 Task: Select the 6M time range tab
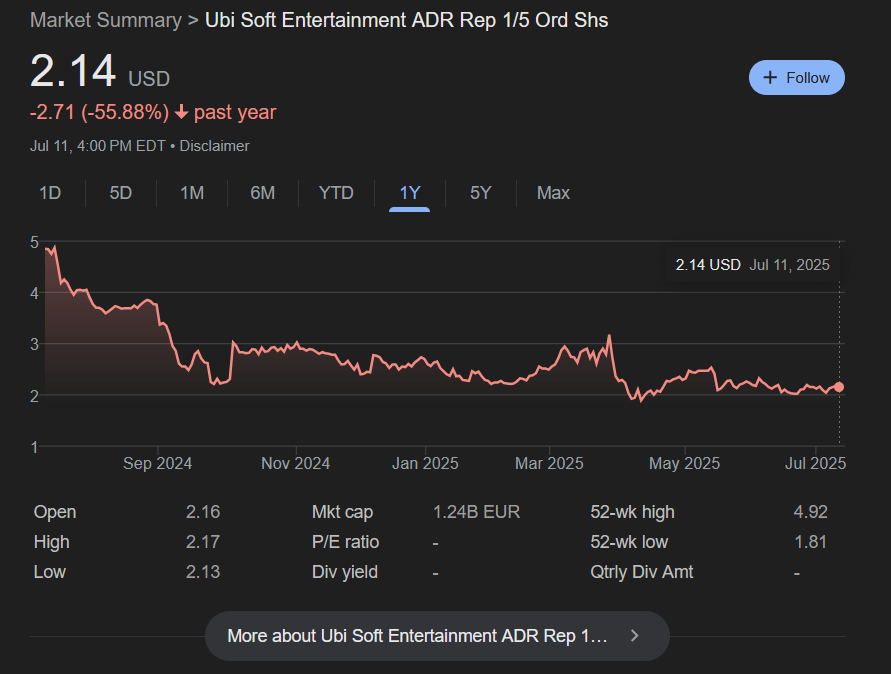pos(263,193)
